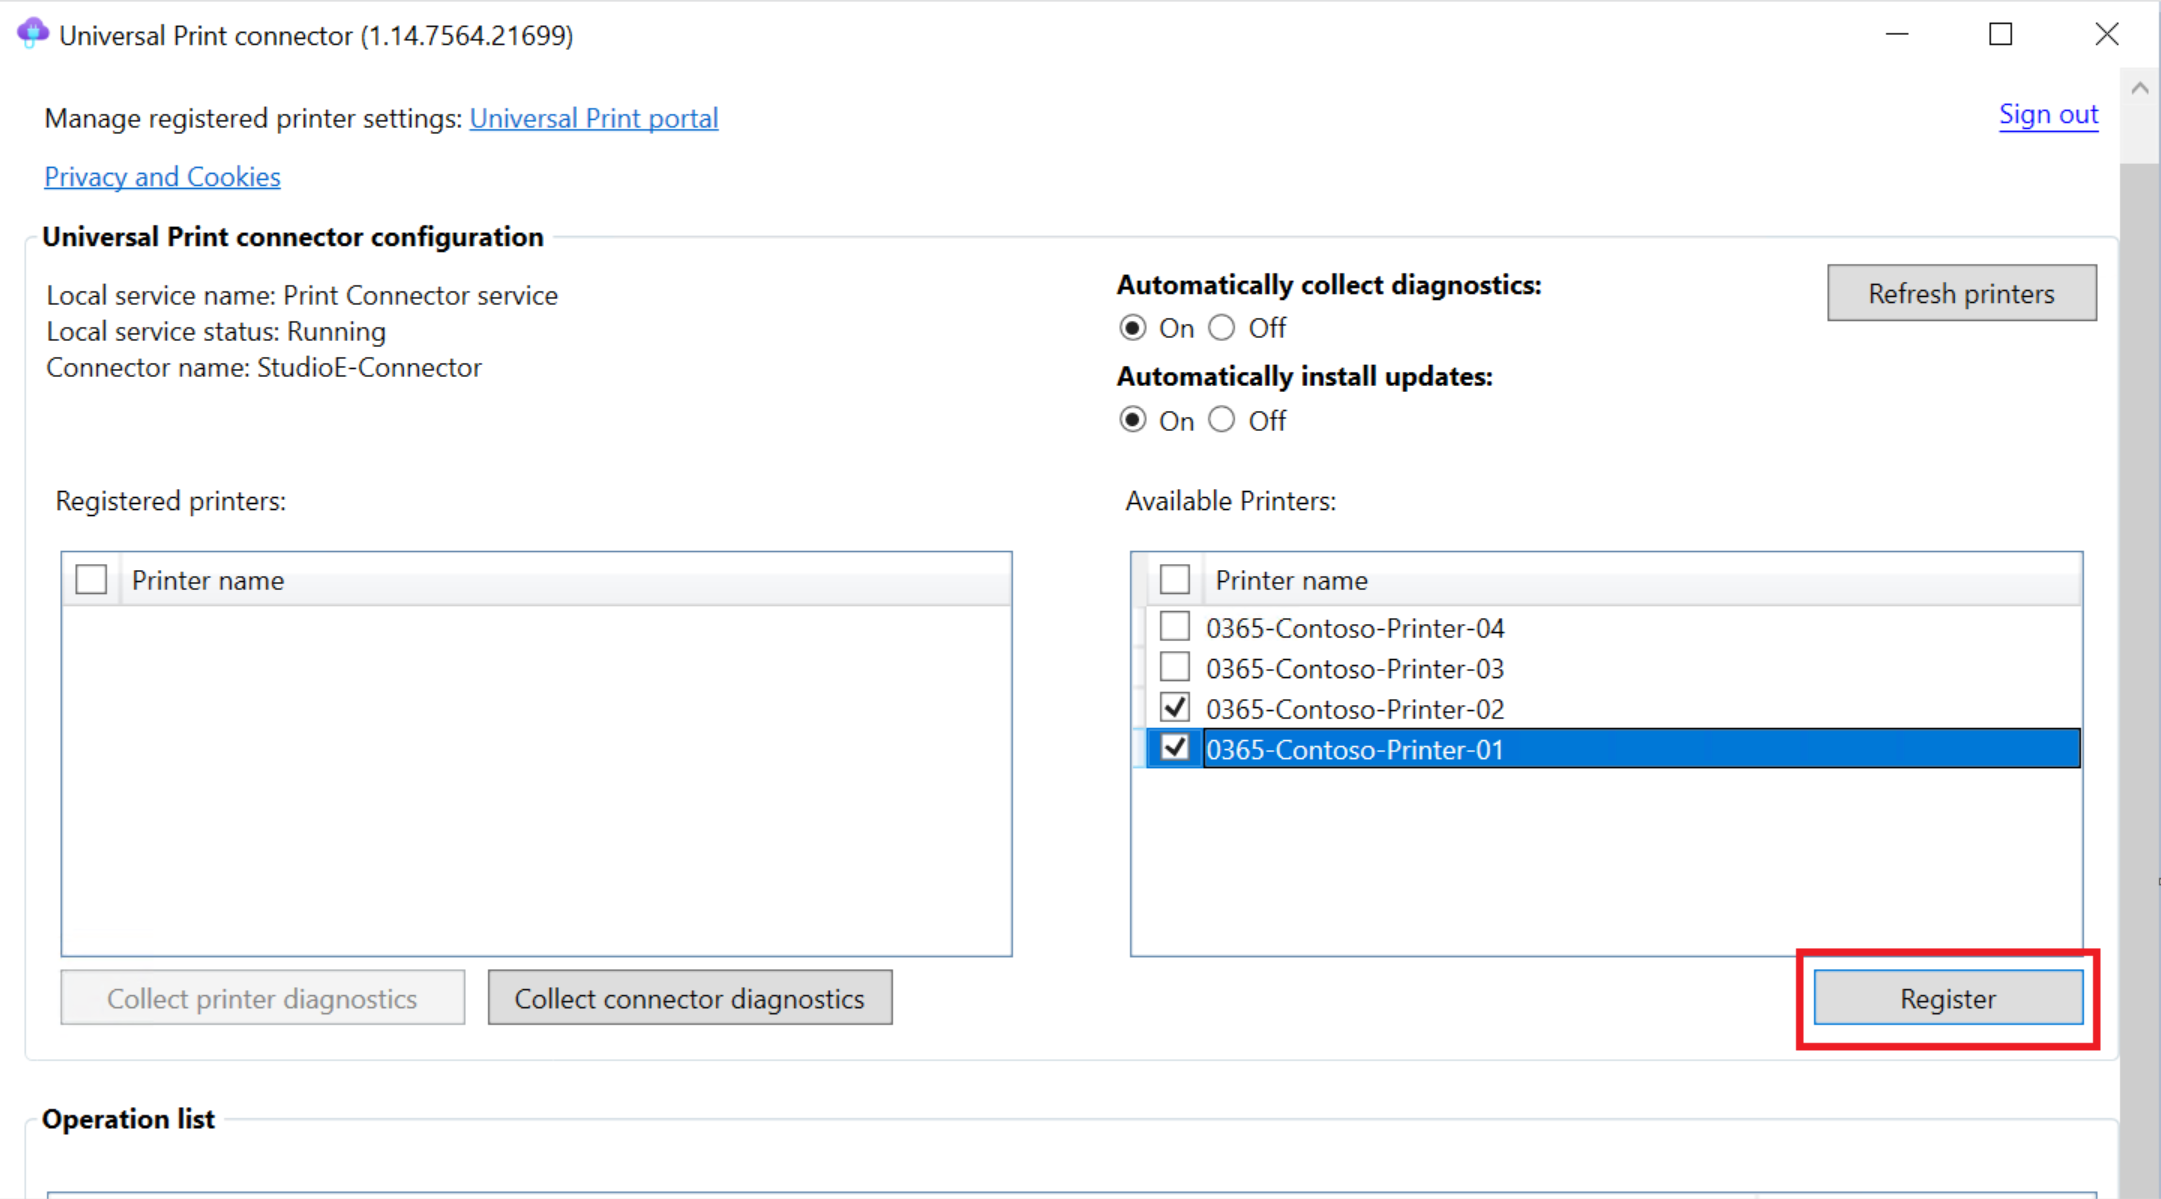Check the Printer name header checkbox
Viewport: 2161px width, 1199px height.
(1173, 579)
